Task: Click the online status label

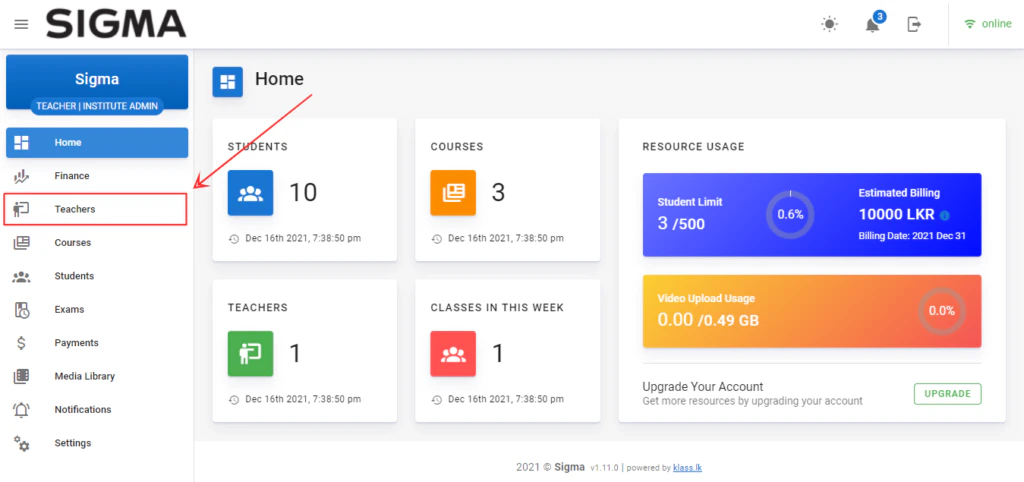Action: point(997,24)
